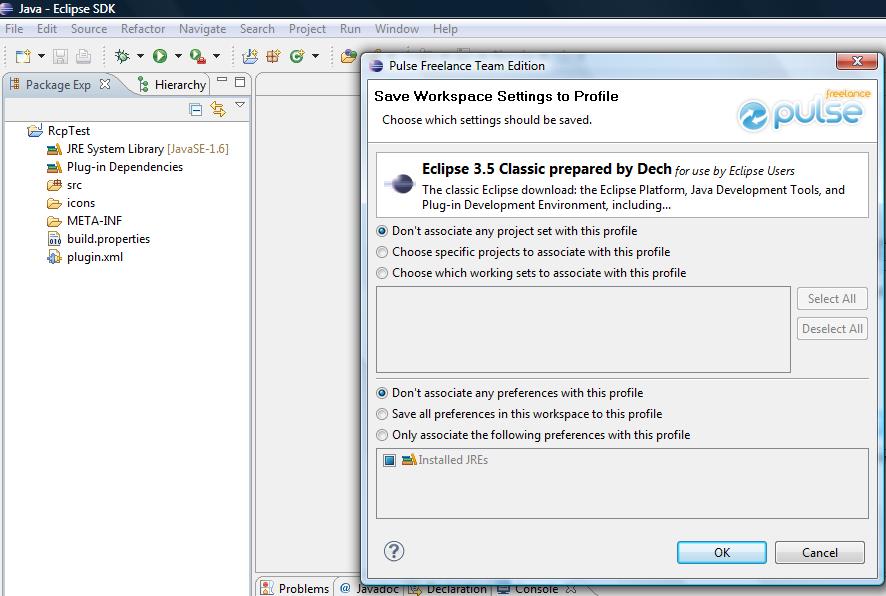Toggle the Installed JREs checkbox
The width and height of the screenshot is (886, 596).
pyautogui.click(x=389, y=460)
